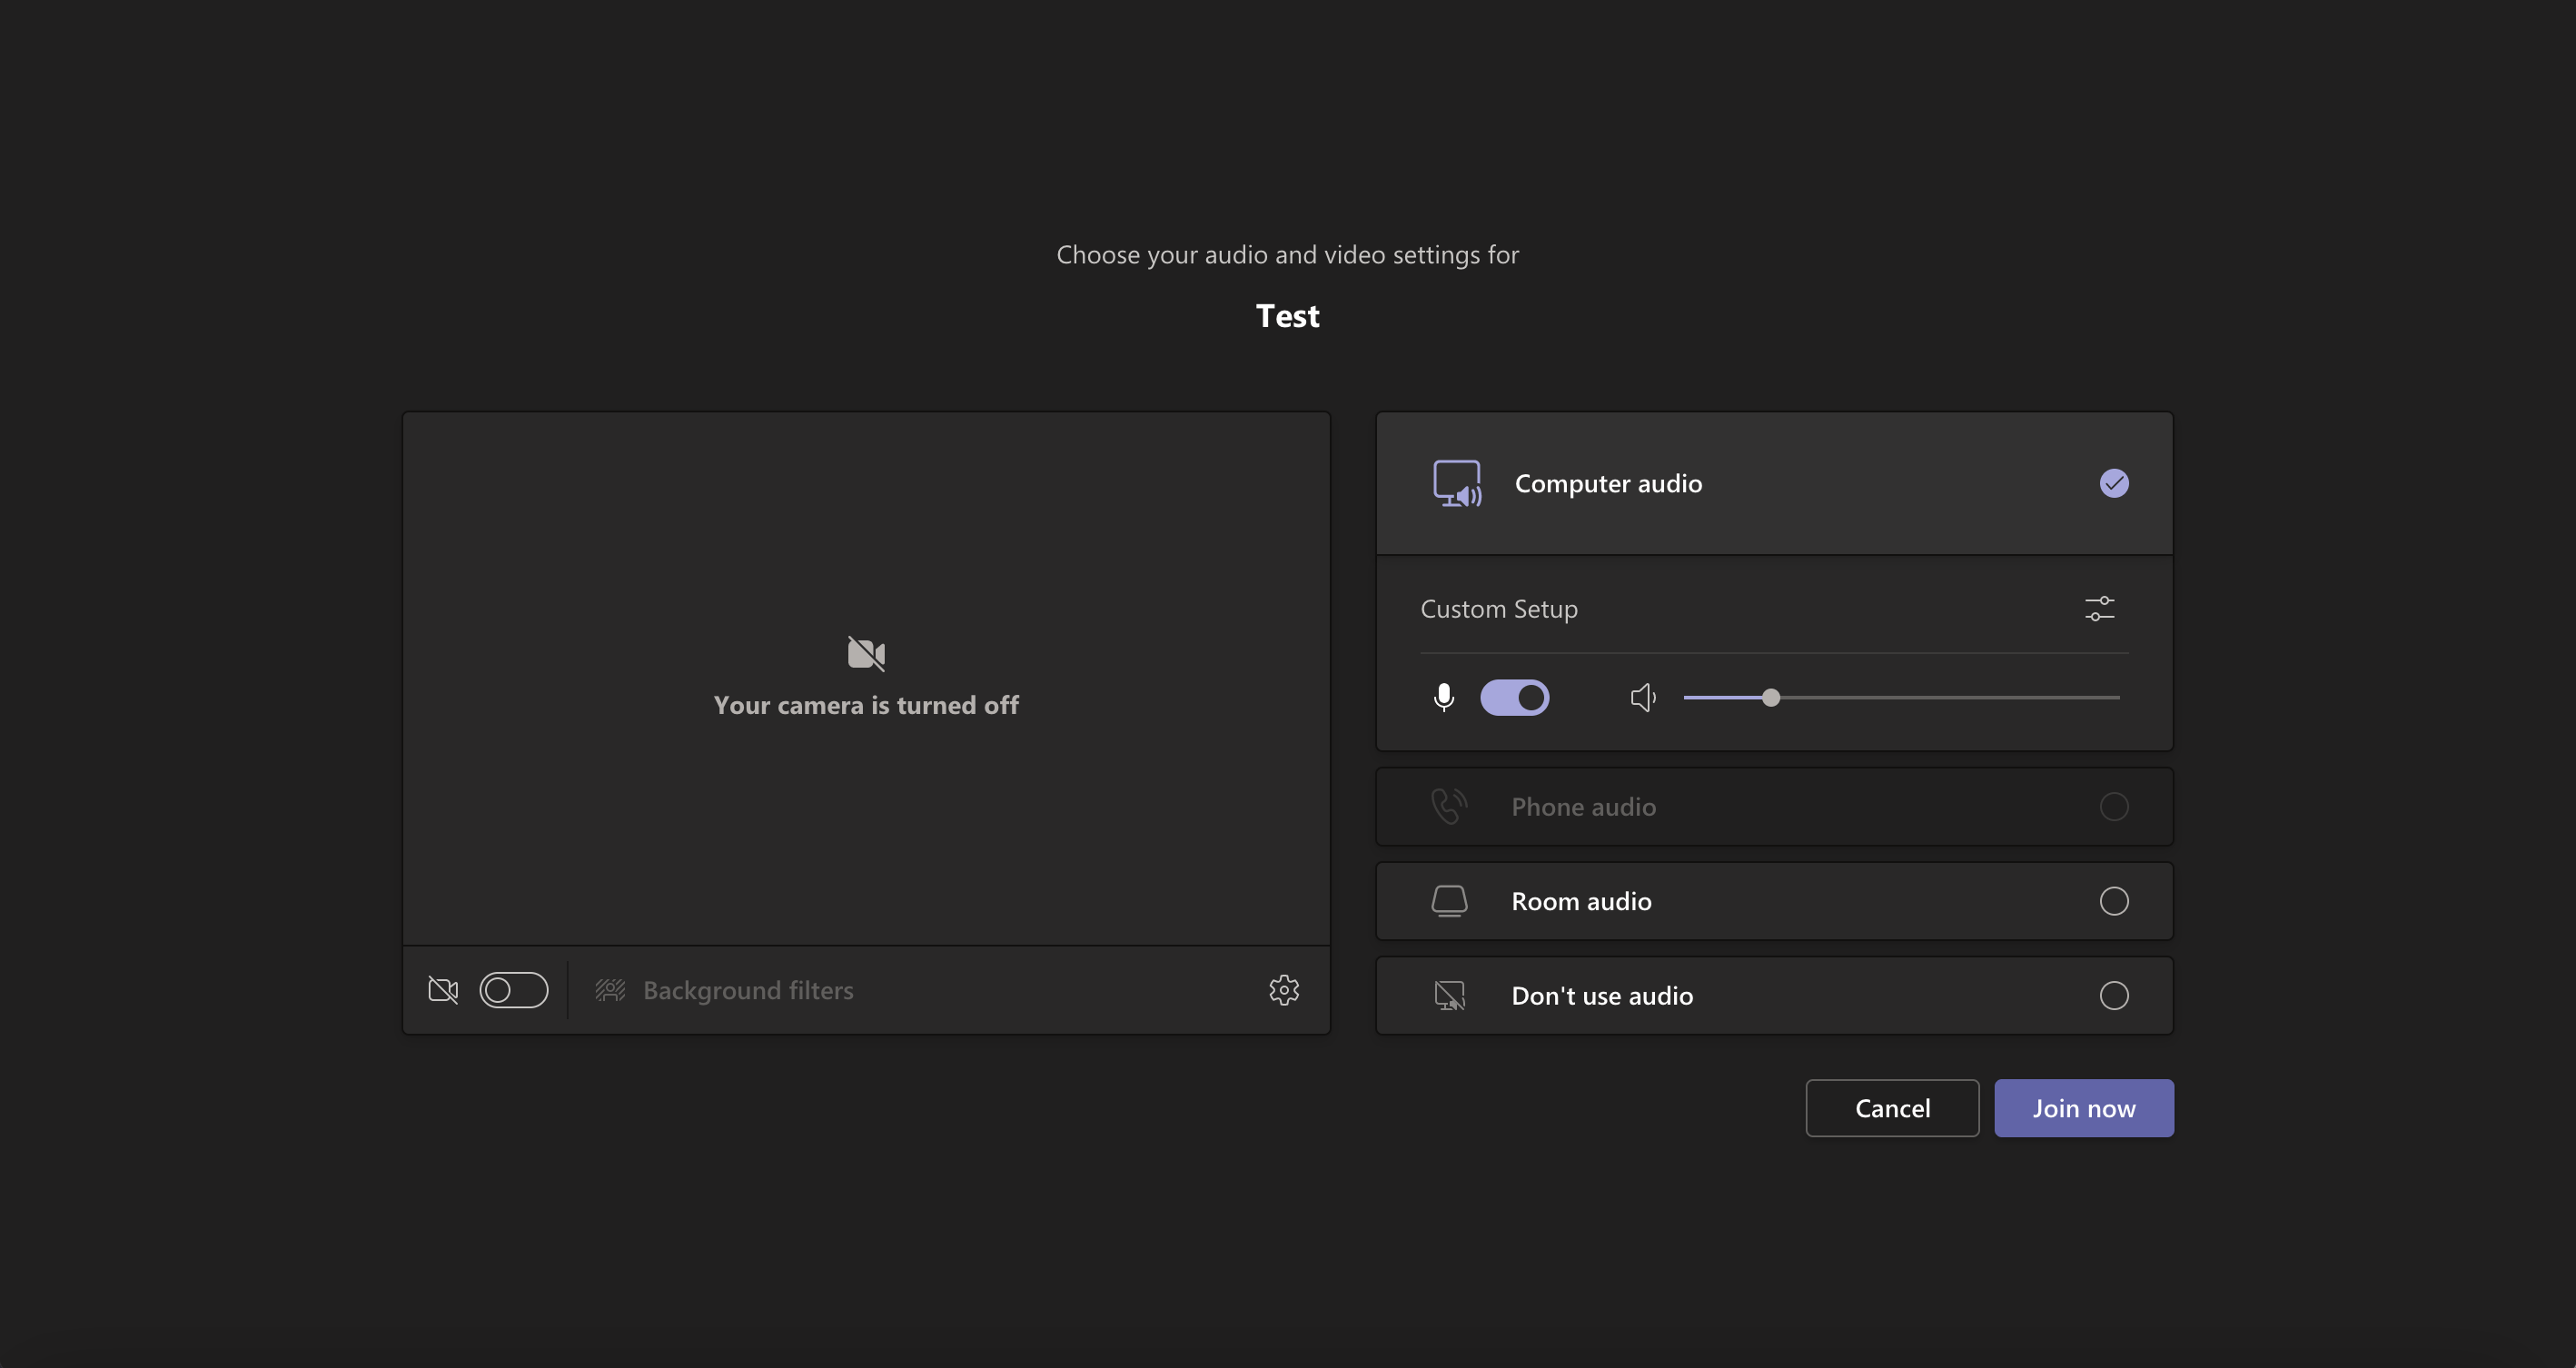The image size is (2576, 1368).
Task: Click the background filters icon
Action: 609,990
